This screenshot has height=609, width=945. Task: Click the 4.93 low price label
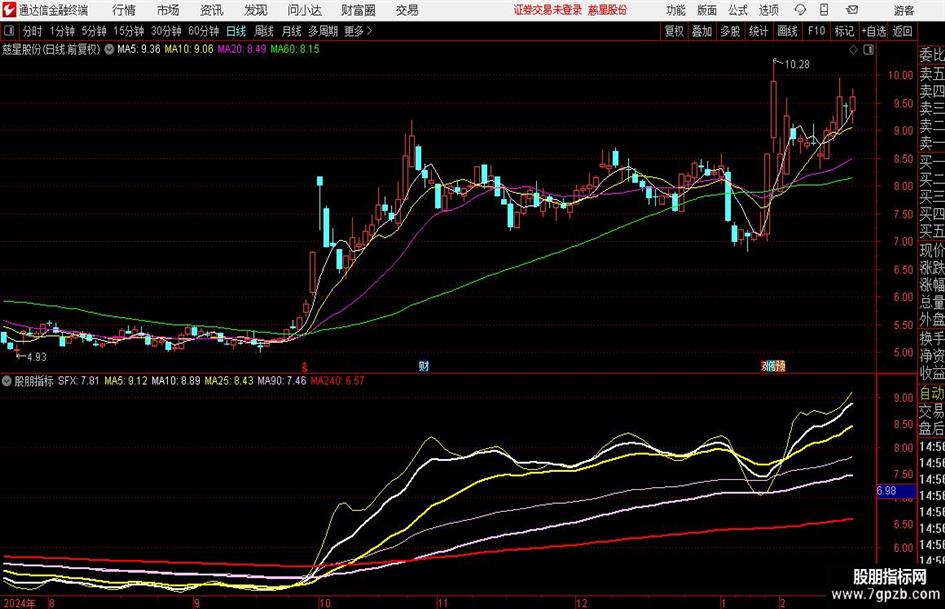click(36, 357)
